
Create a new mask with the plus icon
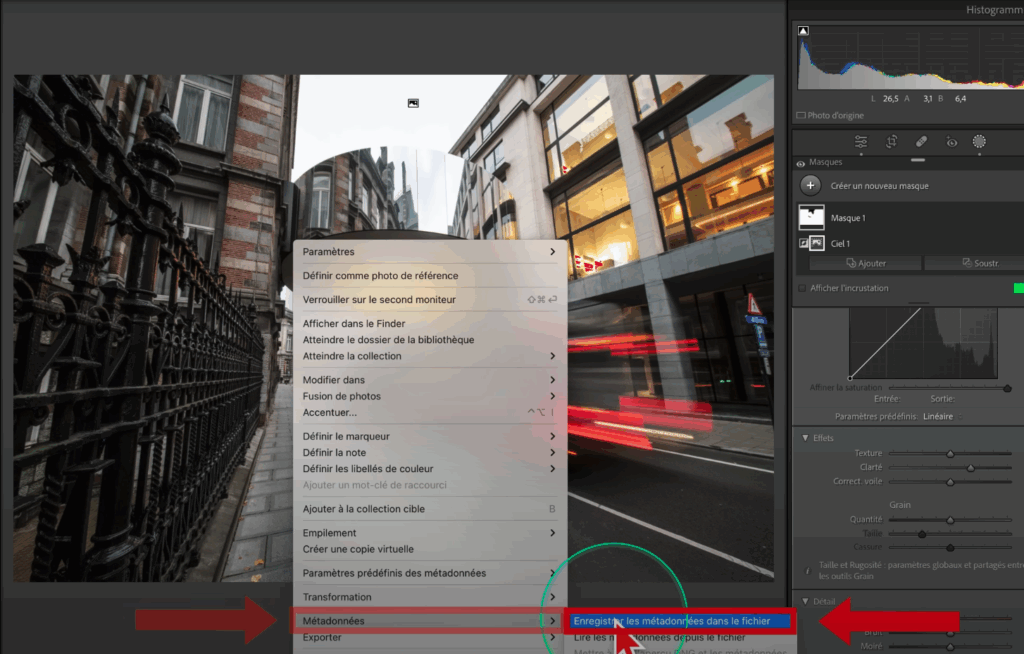pos(810,186)
